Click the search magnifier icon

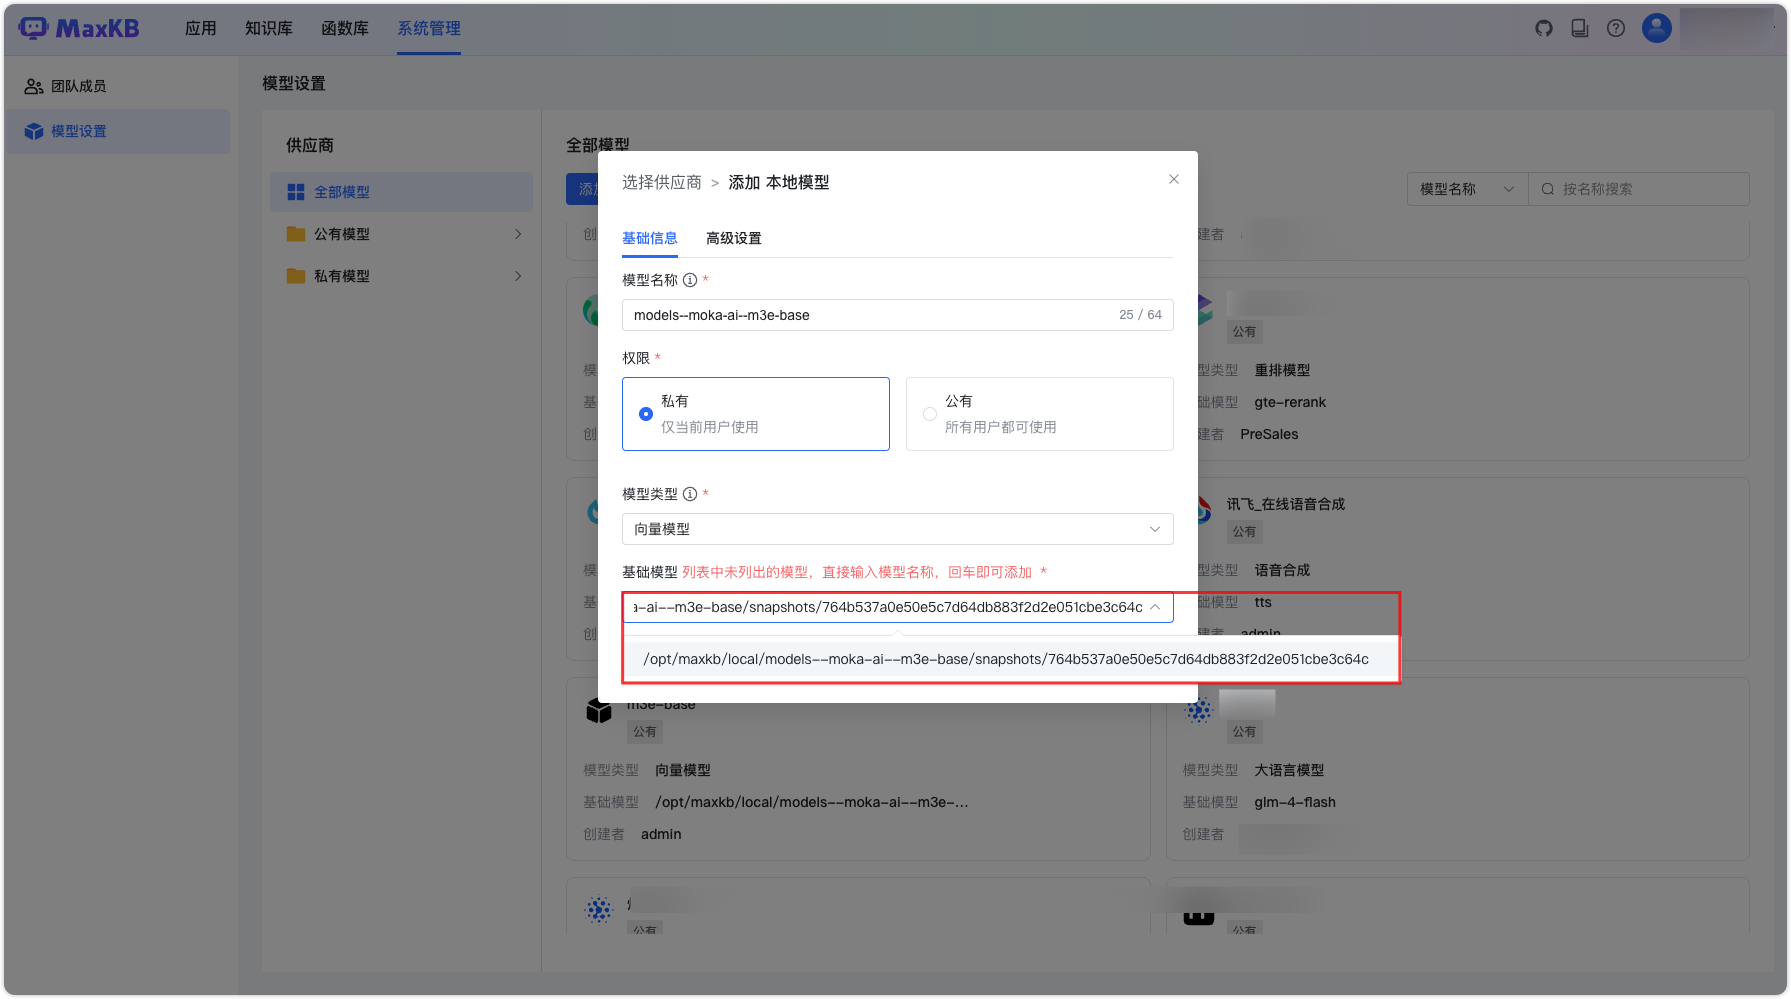pyautogui.click(x=1548, y=189)
